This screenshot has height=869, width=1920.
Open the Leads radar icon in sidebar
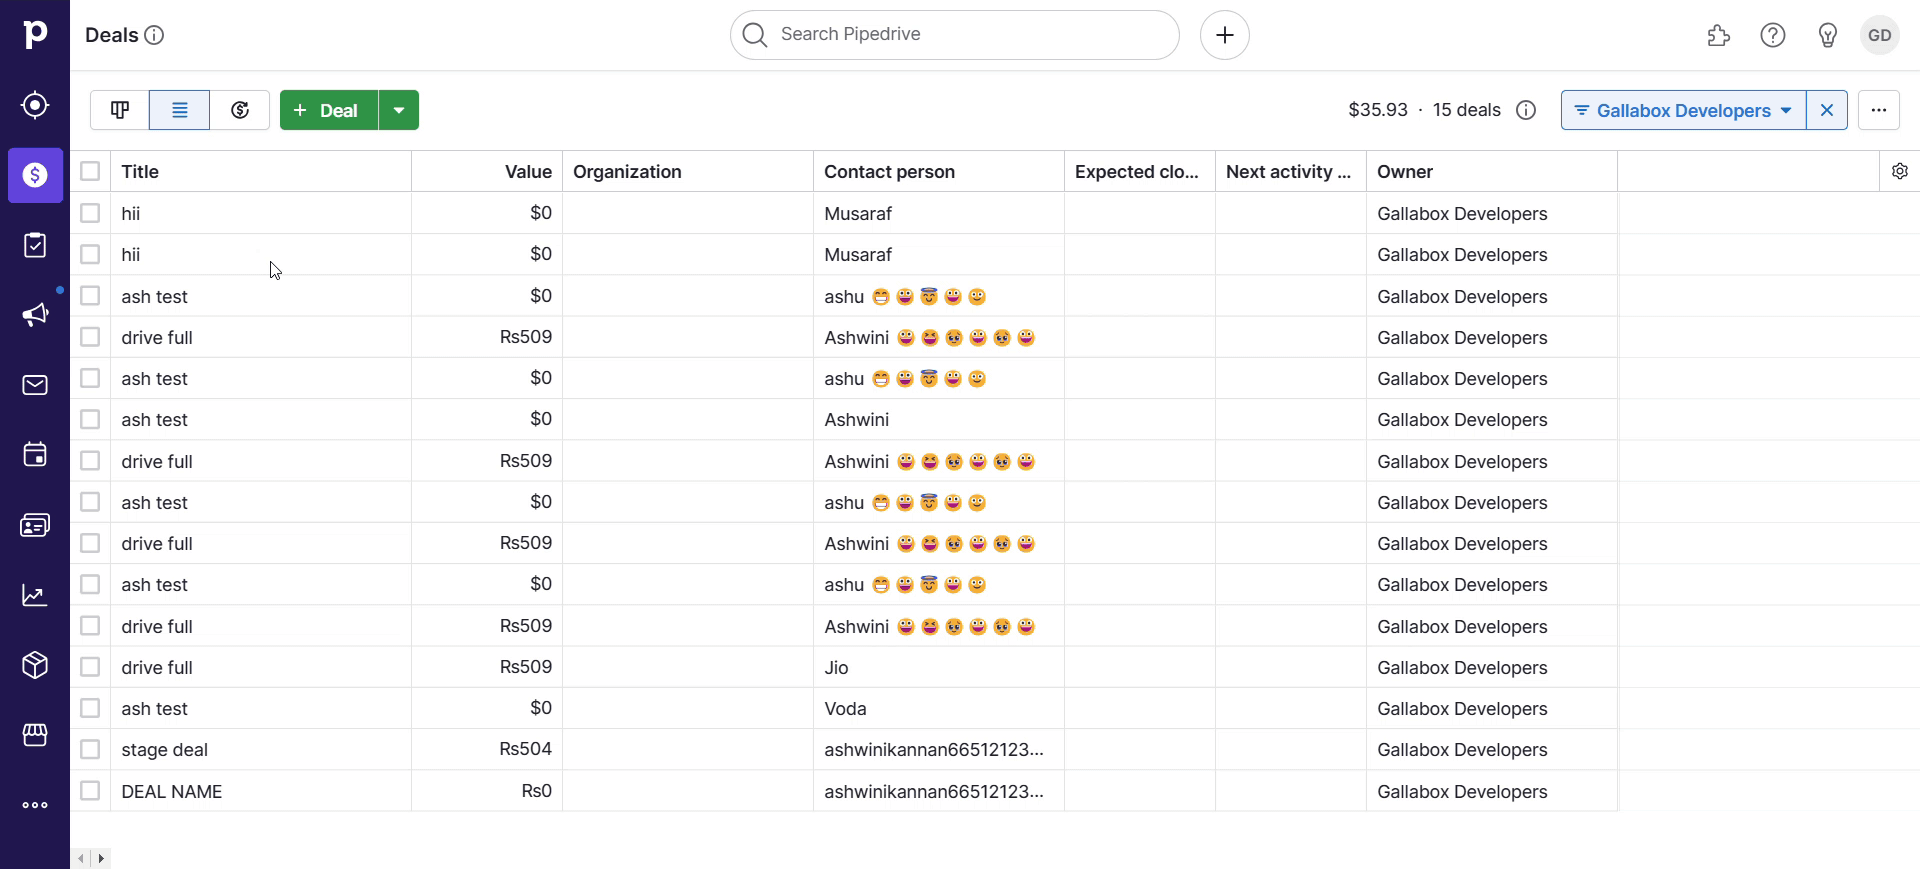point(35,105)
